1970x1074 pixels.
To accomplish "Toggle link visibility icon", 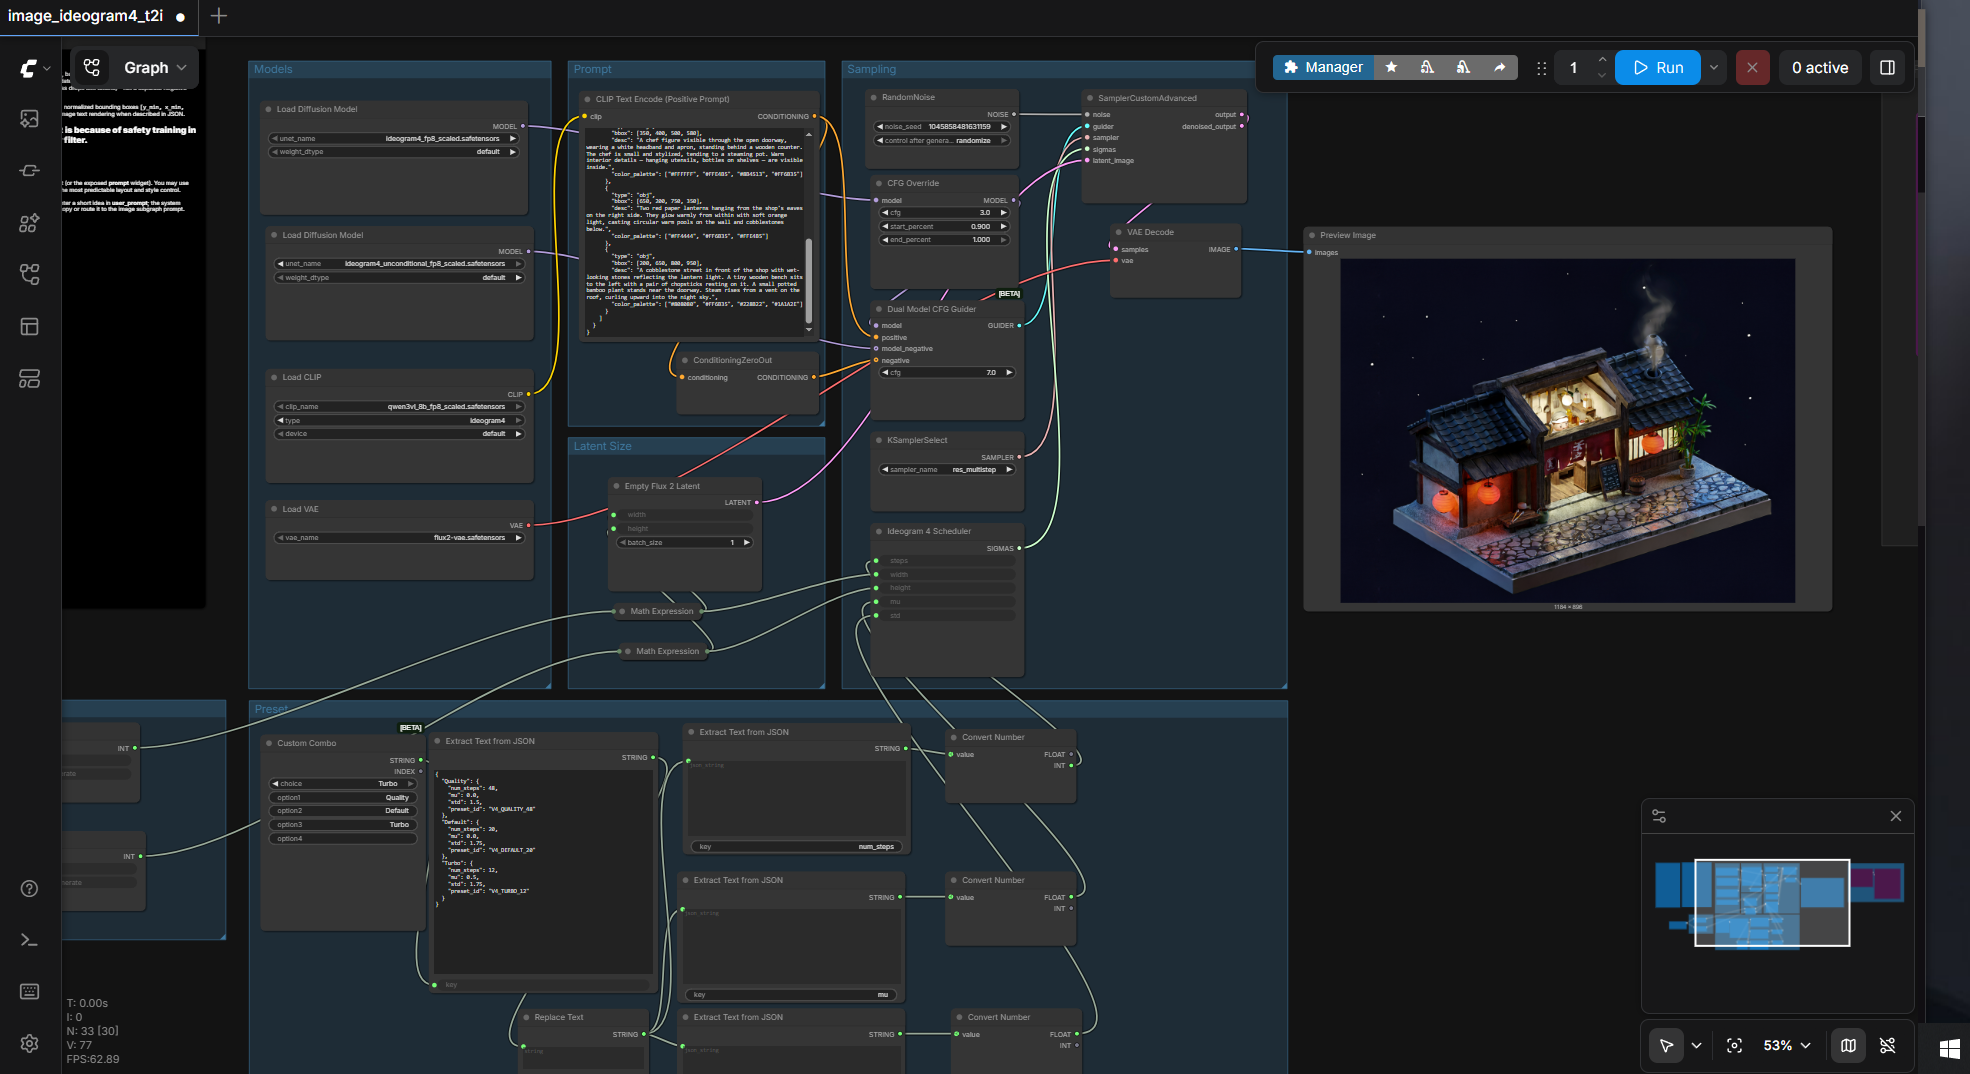I will pyautogui.click(x=1887, y=1045).
